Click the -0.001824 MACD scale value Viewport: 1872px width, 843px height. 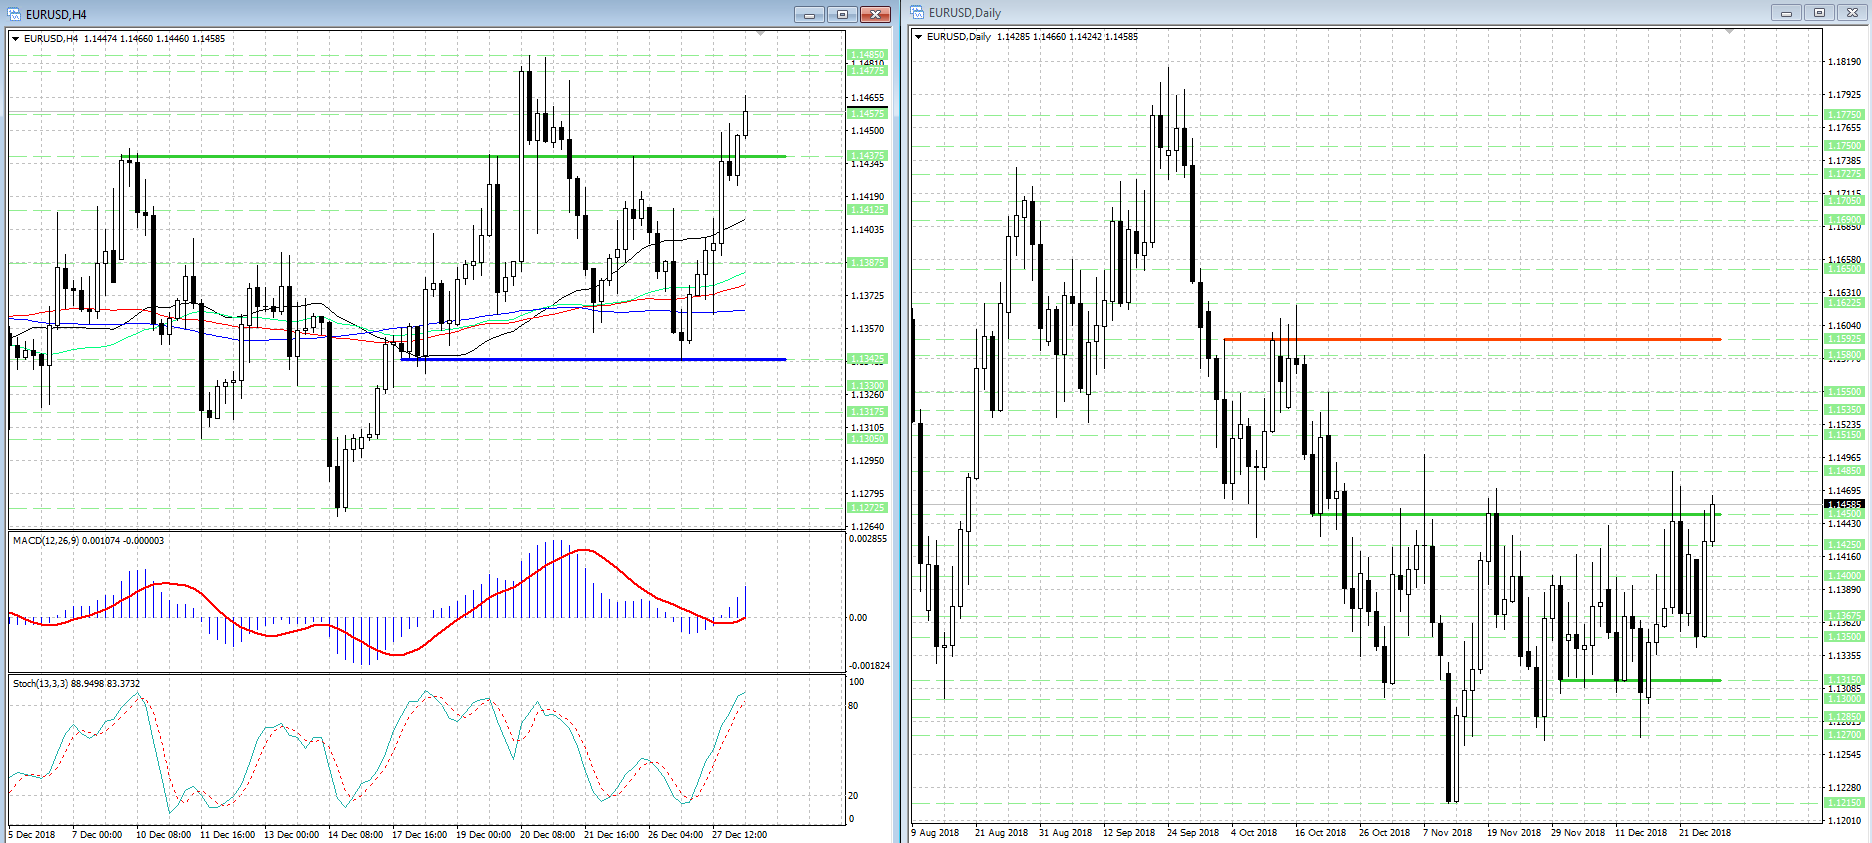[x=869, y=666]
